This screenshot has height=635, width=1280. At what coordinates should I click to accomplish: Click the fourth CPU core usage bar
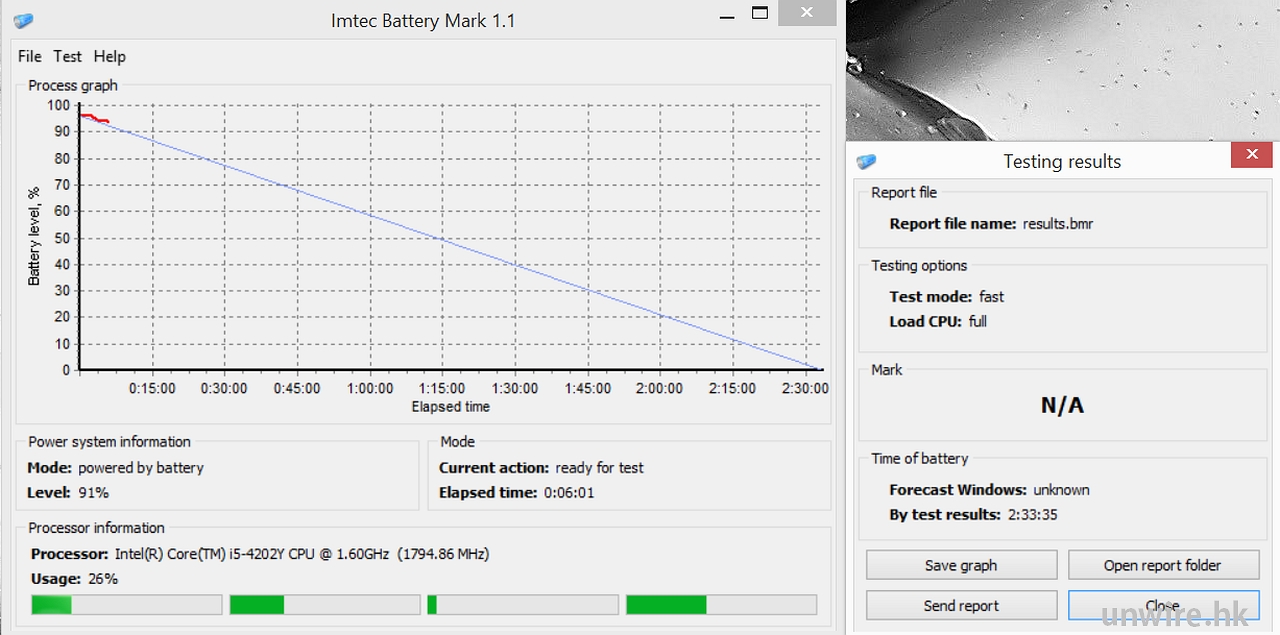pos(721,604)
